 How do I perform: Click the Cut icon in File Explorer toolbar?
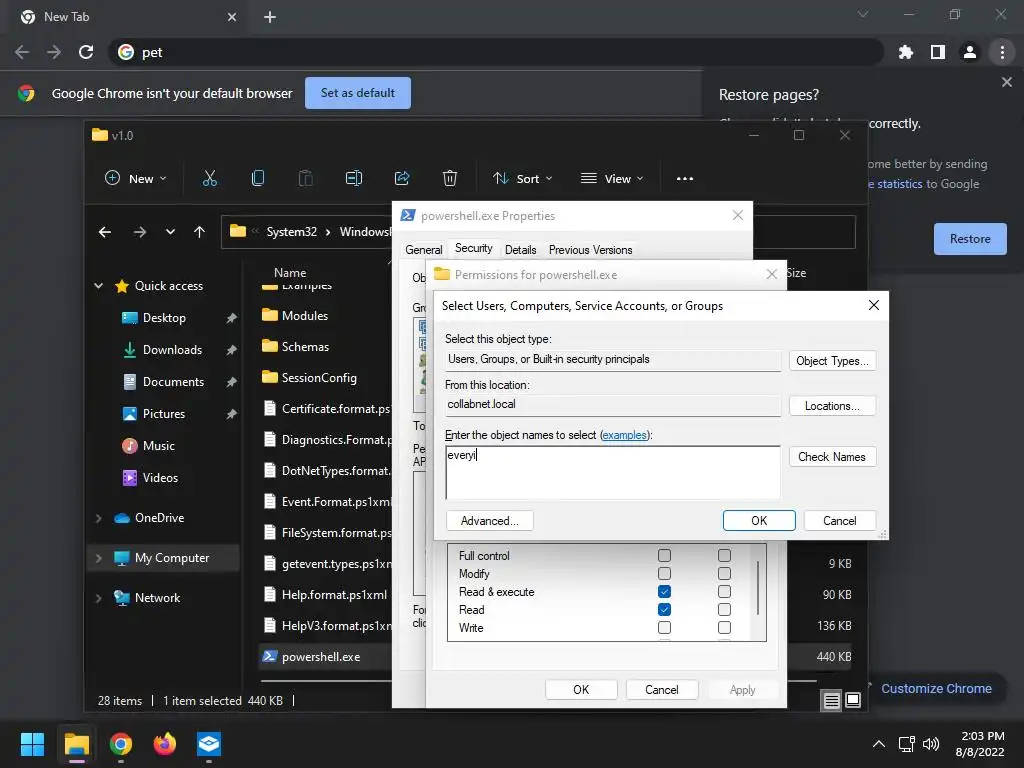coord(210,178)
